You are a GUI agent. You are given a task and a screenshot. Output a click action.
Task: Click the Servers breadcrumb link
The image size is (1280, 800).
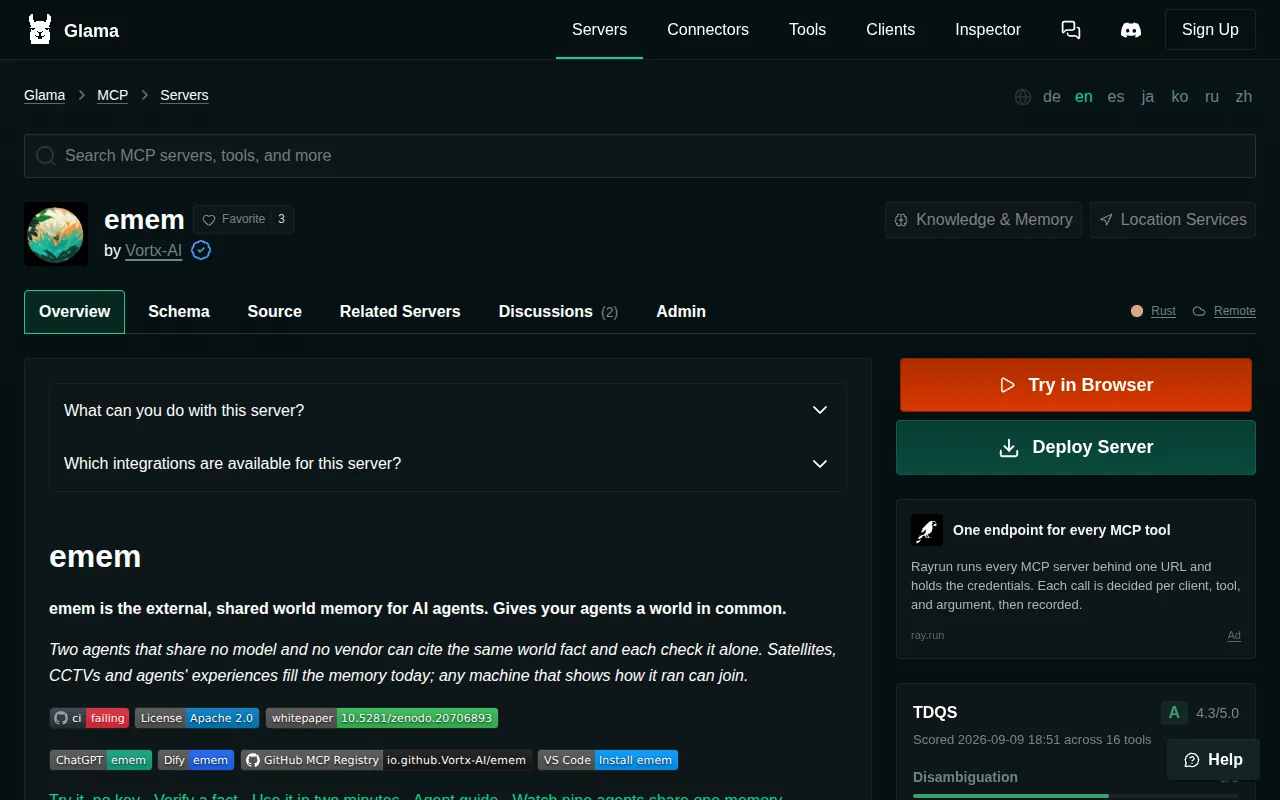tap(184, 95)
